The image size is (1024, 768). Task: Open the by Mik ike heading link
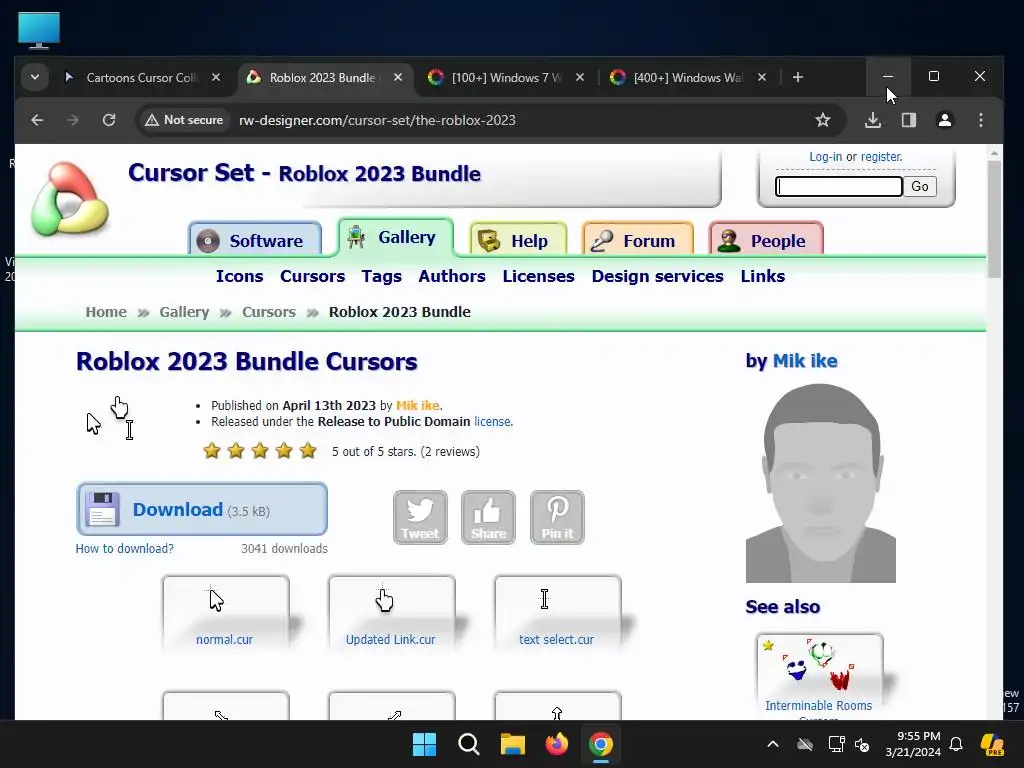click(x=805, y=361)
